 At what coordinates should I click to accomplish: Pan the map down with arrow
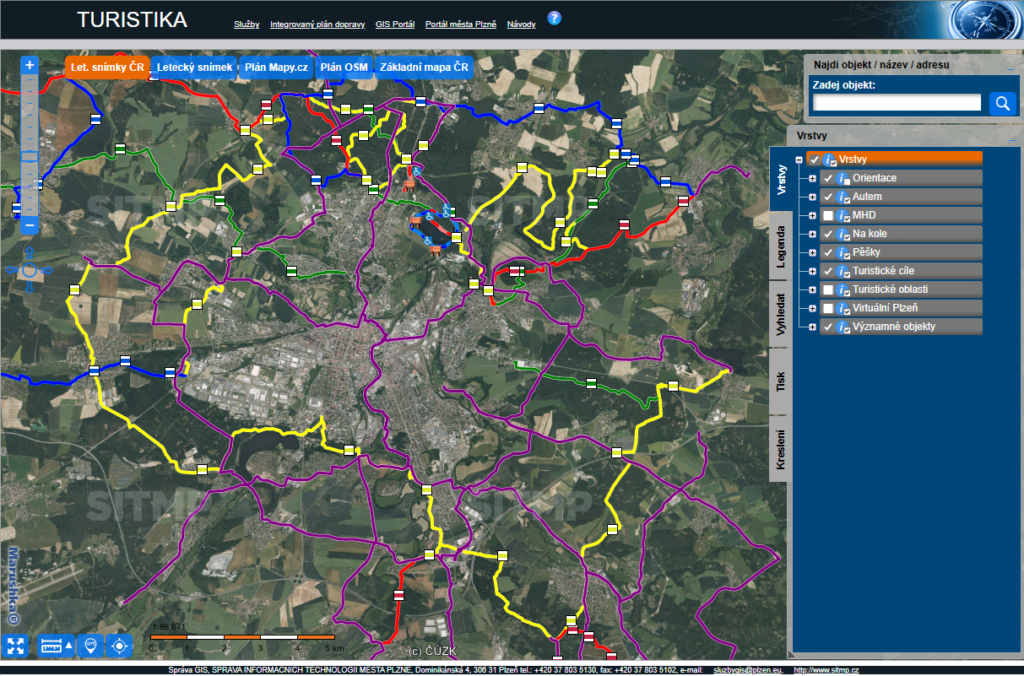coord(29,287)
